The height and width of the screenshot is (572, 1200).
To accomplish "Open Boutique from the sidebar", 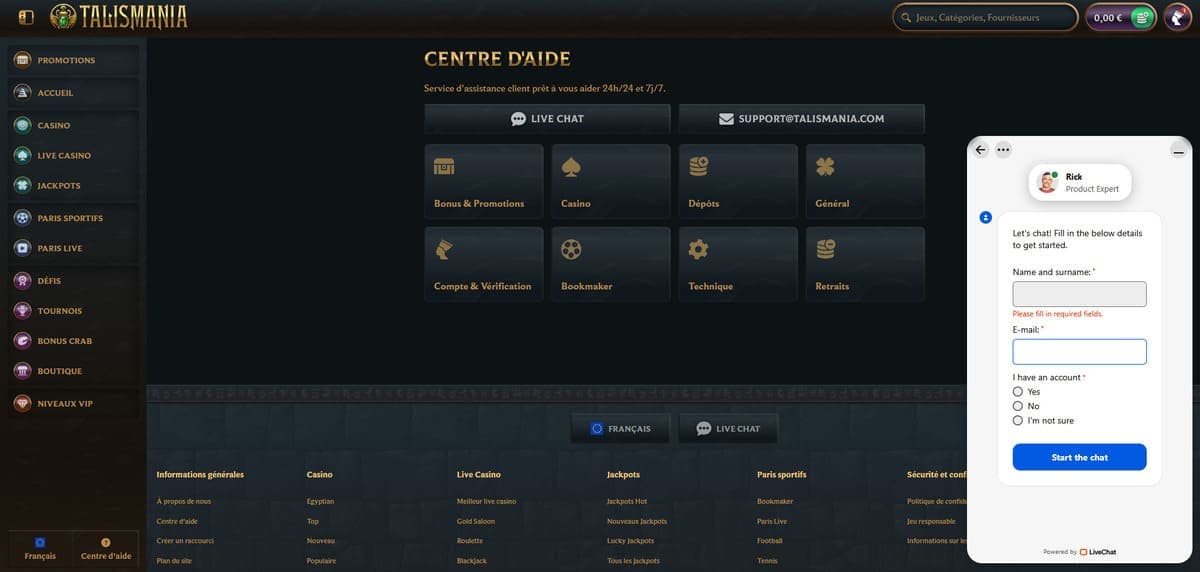I will 75,371.
